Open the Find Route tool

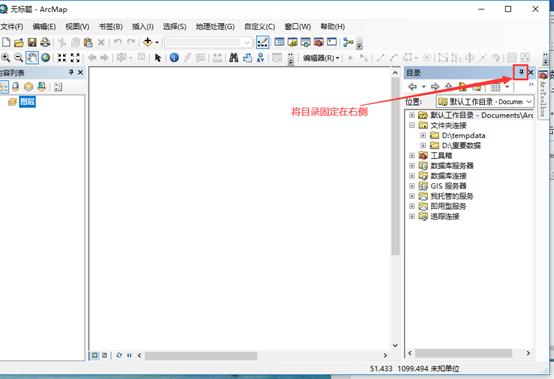click(x=247, y=58)
